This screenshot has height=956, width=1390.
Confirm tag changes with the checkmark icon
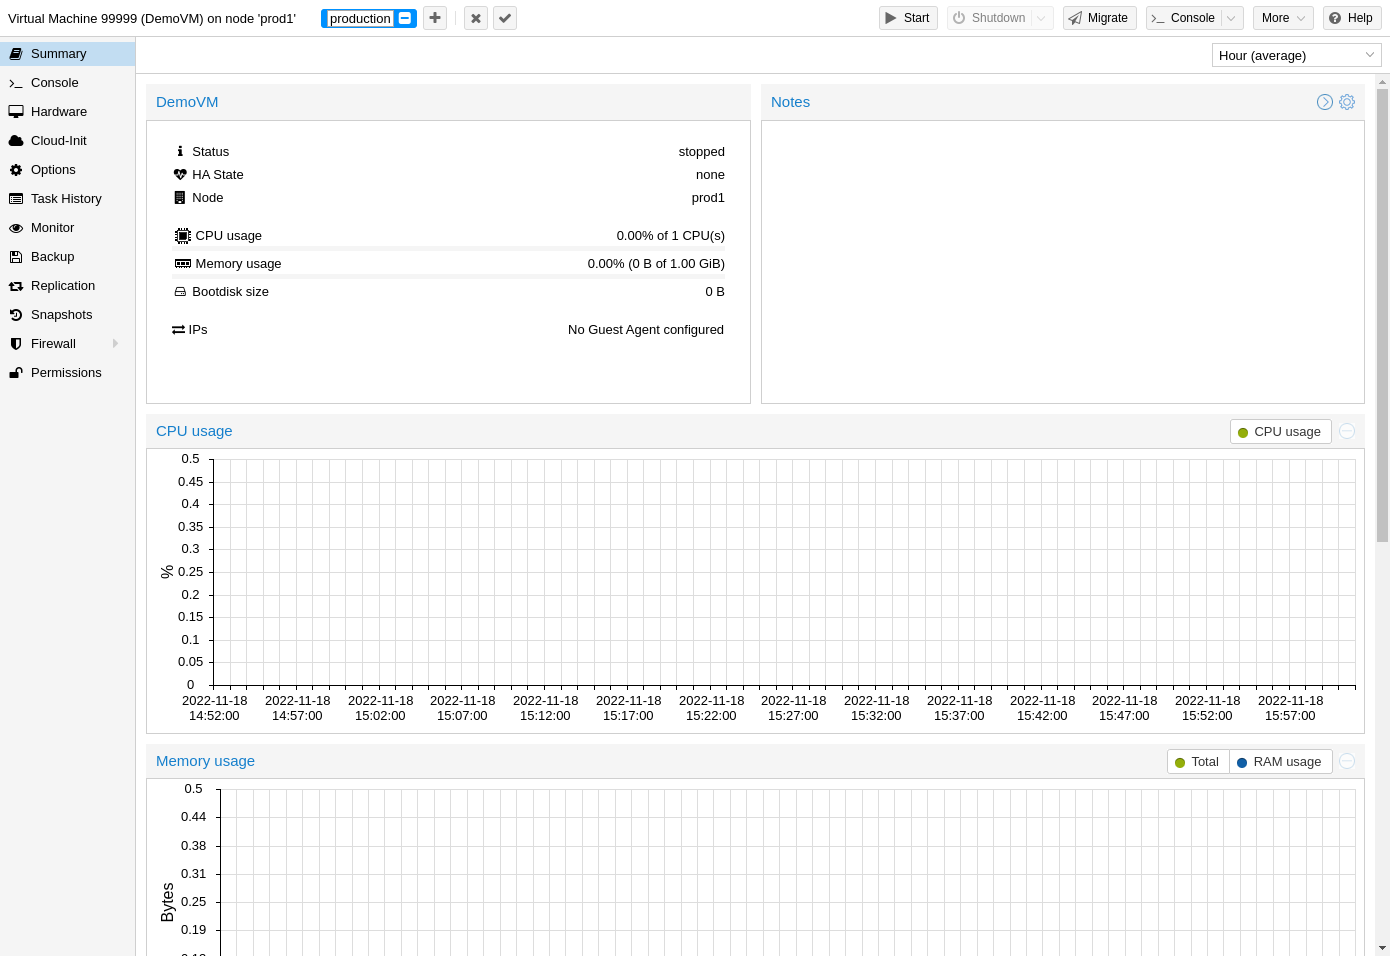pos(505,18)
